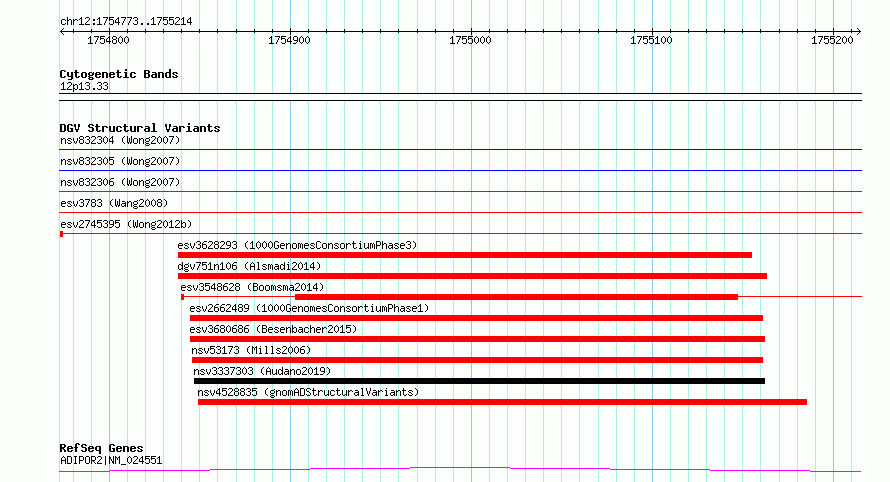Click the black cytogenetic band 12p13.33 bar
This screenshot has height=482, width=890.
pos(460,97)
